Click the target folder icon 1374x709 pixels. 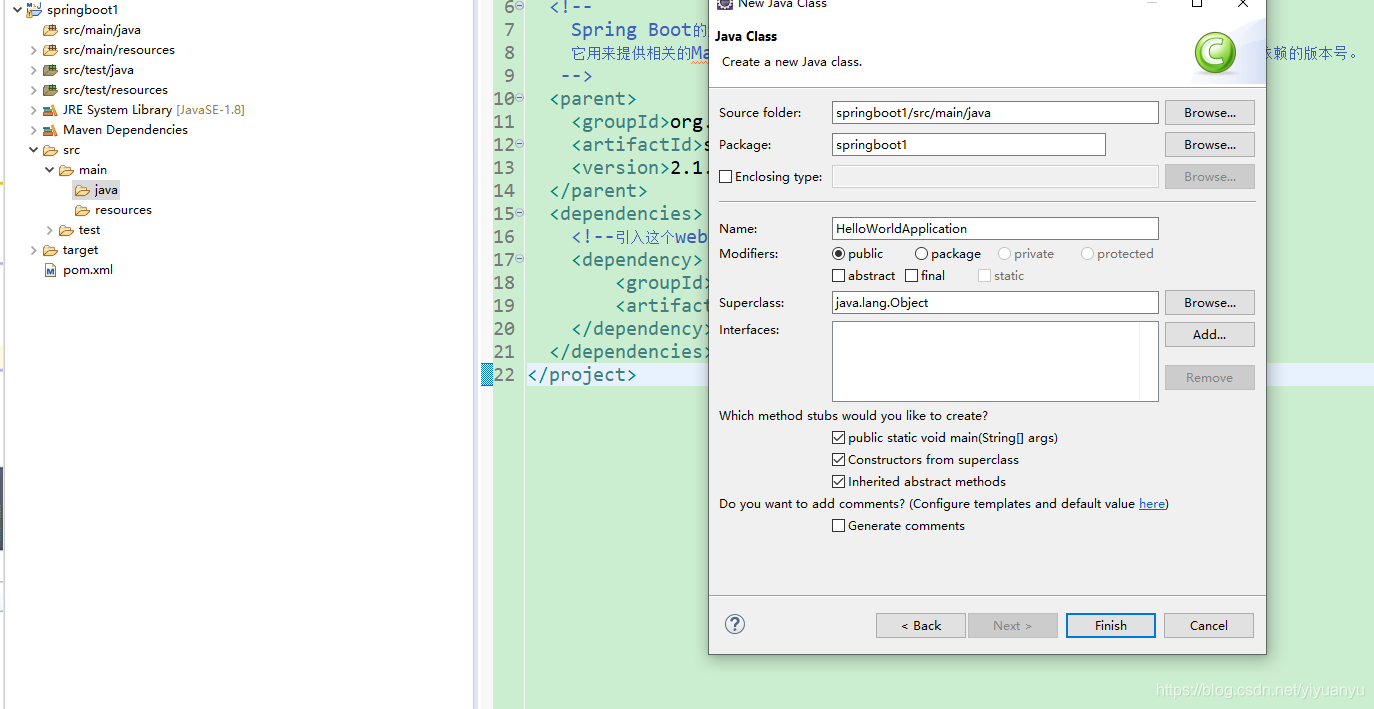coord(50,250)
